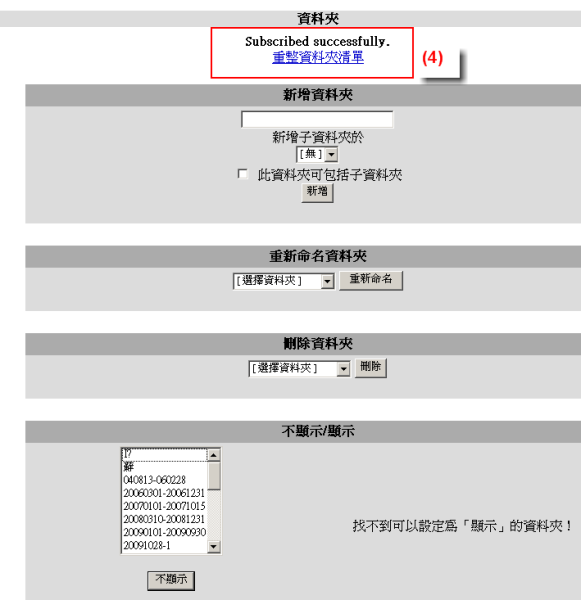The height and width of the screenshot is (600, 581).
Task: Select folder 20091028-1 in the list
Action: click(x=165, y=545)
